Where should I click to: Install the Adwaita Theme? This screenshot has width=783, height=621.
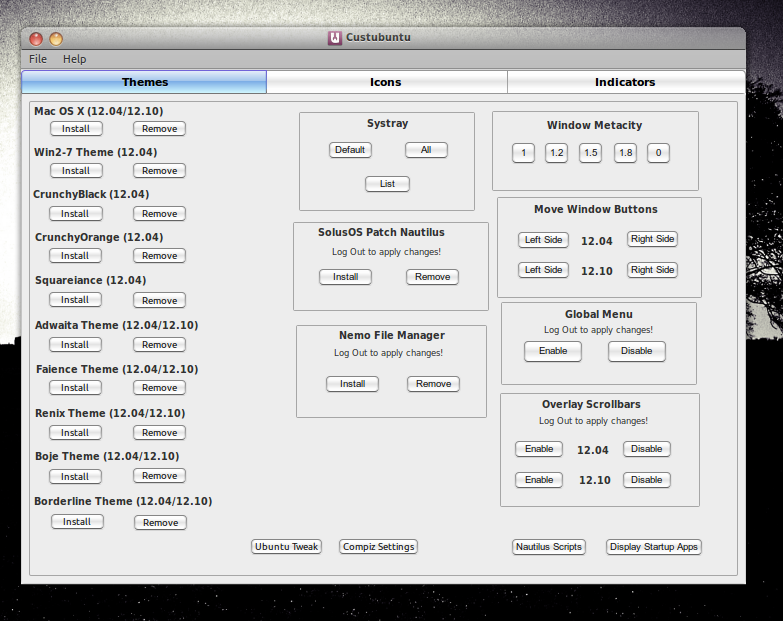[x=75, y=344]
